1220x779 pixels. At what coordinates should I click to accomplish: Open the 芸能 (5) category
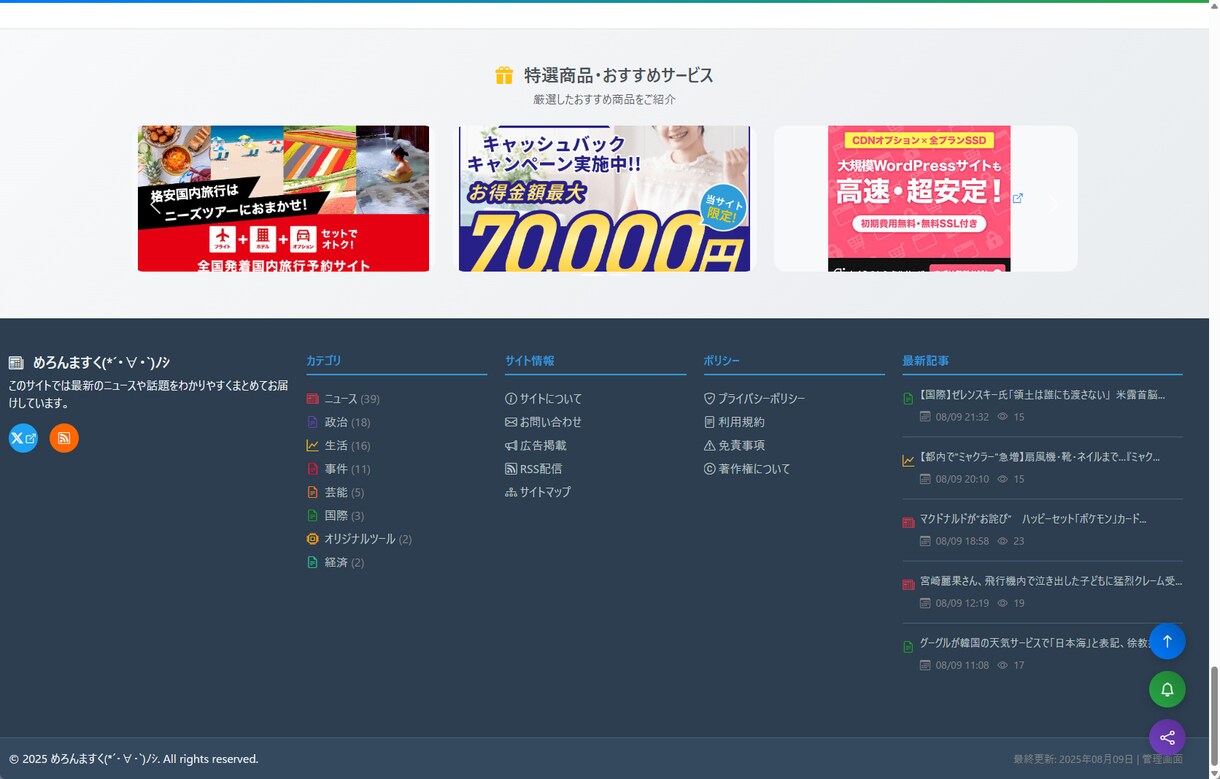click(x=335, y=492)
